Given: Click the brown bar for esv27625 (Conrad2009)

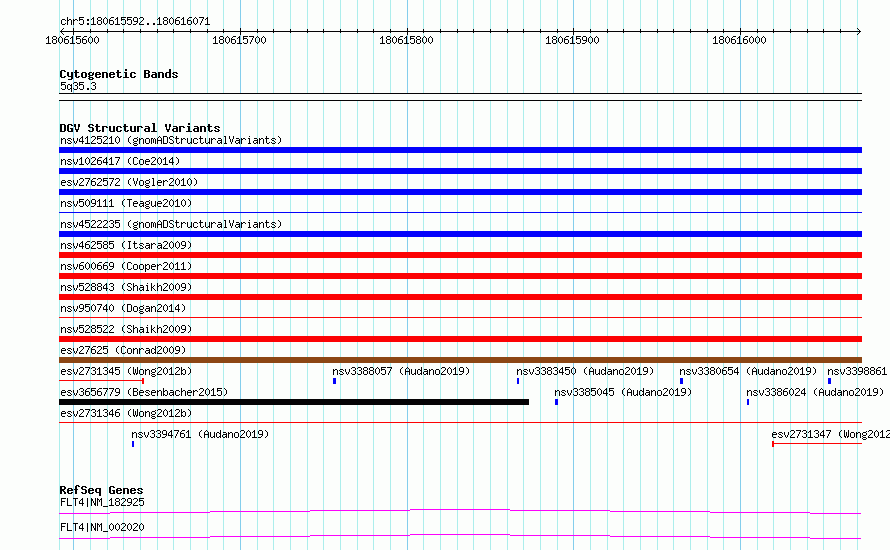Looking at the screenshot, I should click(460, 360).
